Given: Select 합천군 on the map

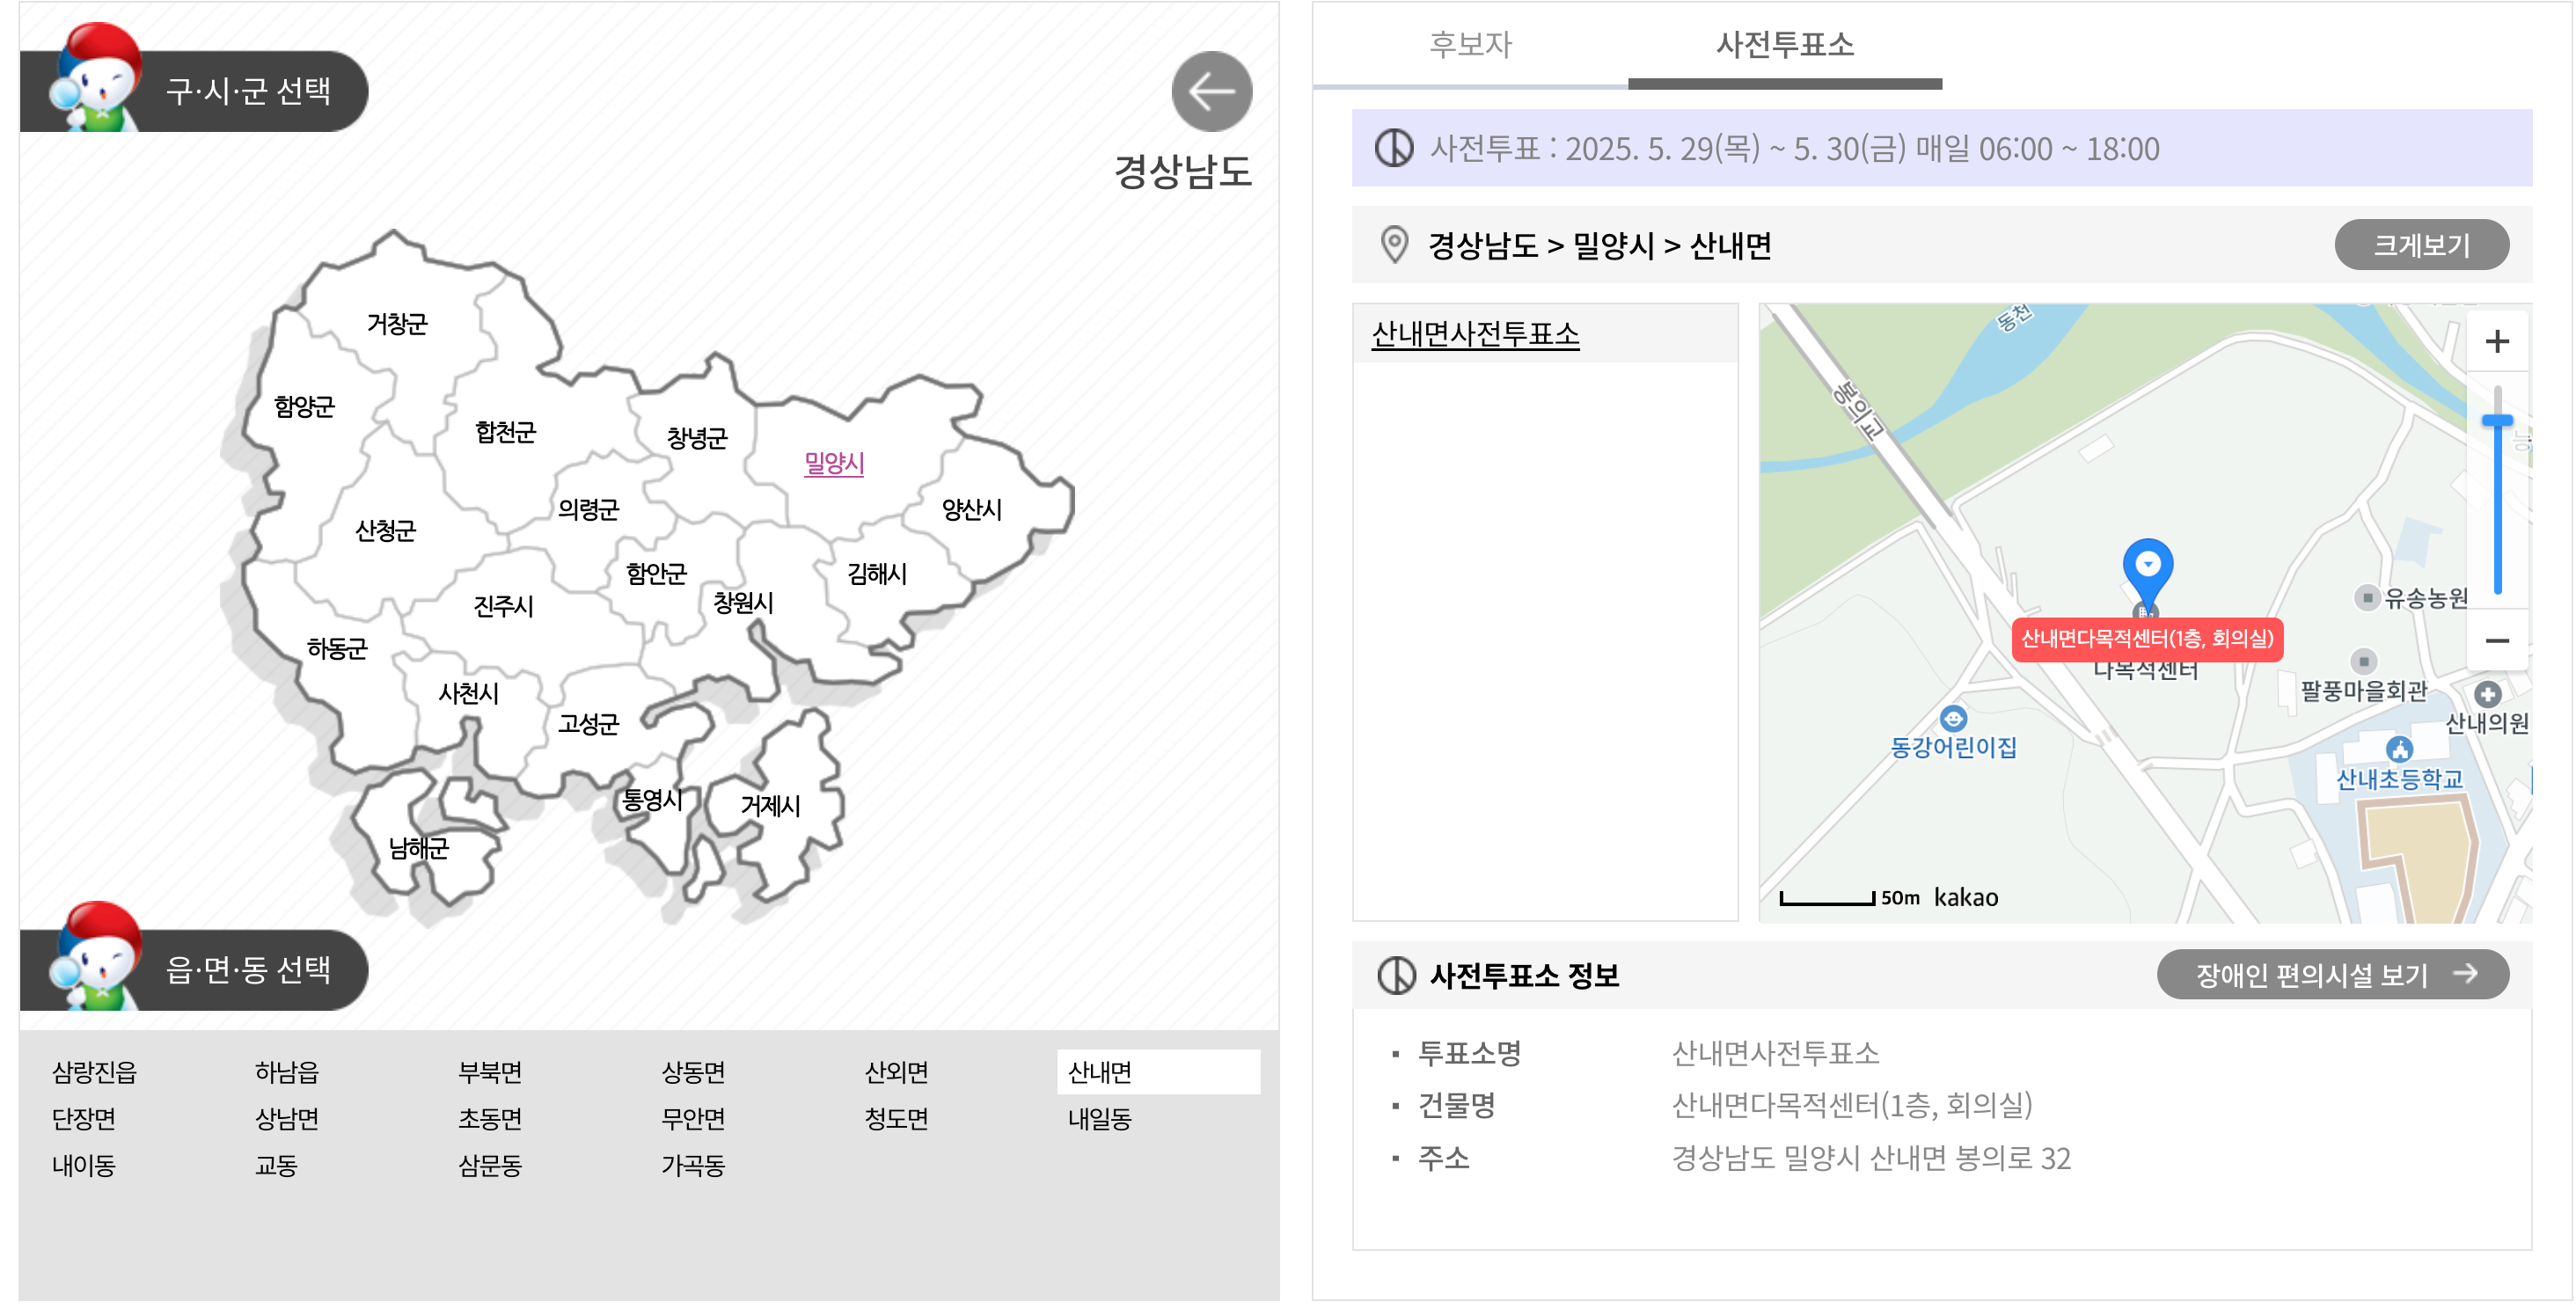Looking at the screenshot, I should pos(505,433).
